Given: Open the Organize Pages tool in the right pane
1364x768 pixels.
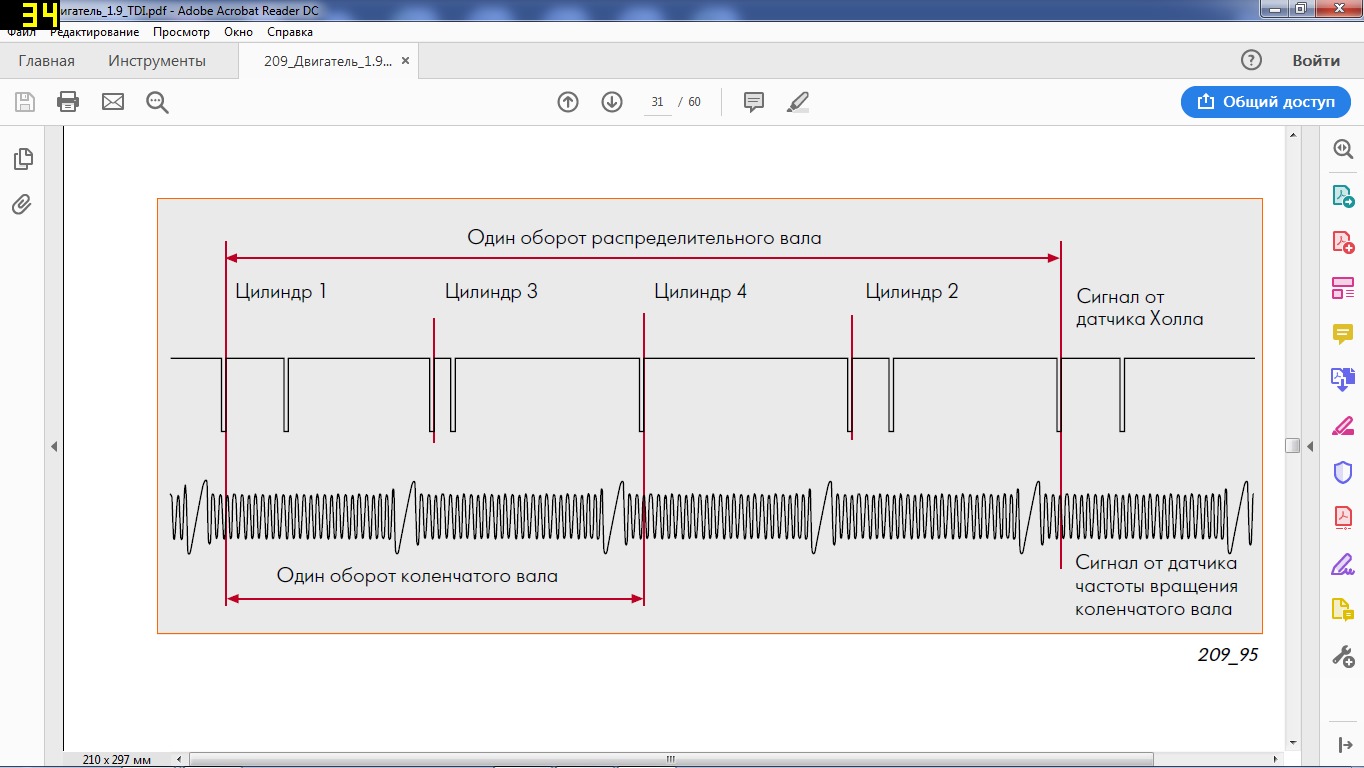Looking at the screenshot, I should click(x=1342, y=288).
